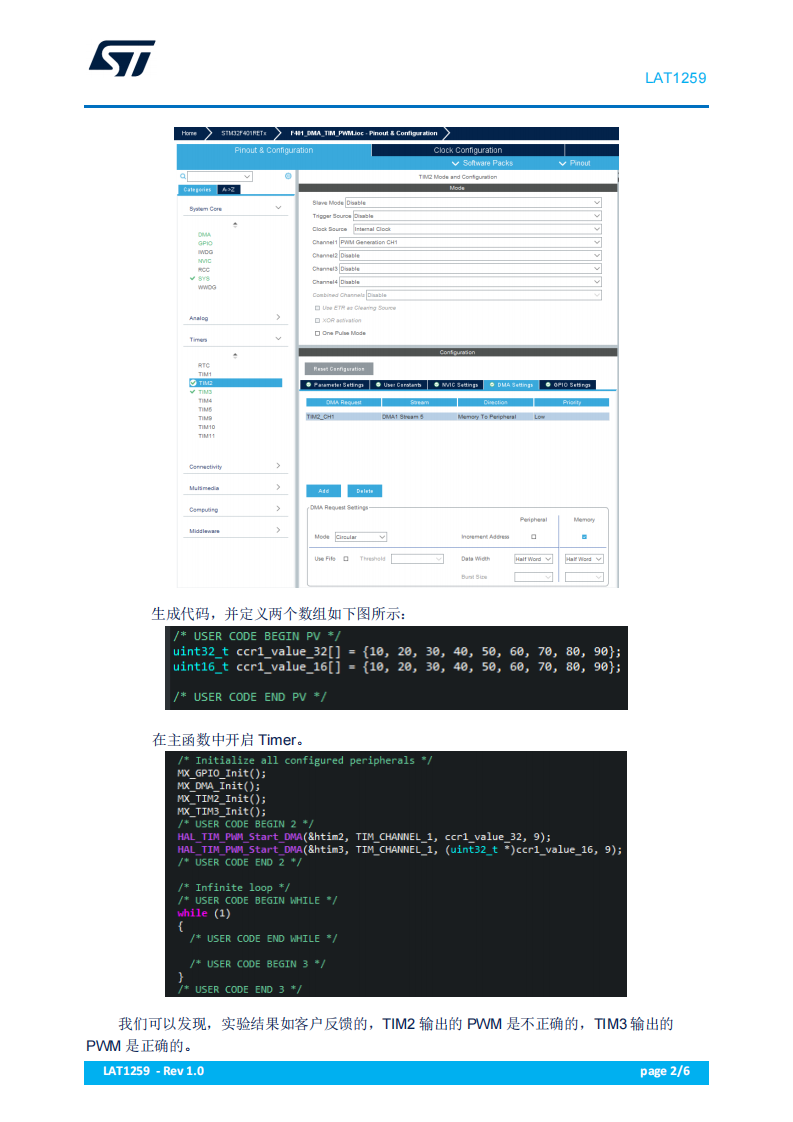Image resolution: width=793 pixels, height=1122 pixels.
Task: Select DMA under System Core
Action: 205,235
